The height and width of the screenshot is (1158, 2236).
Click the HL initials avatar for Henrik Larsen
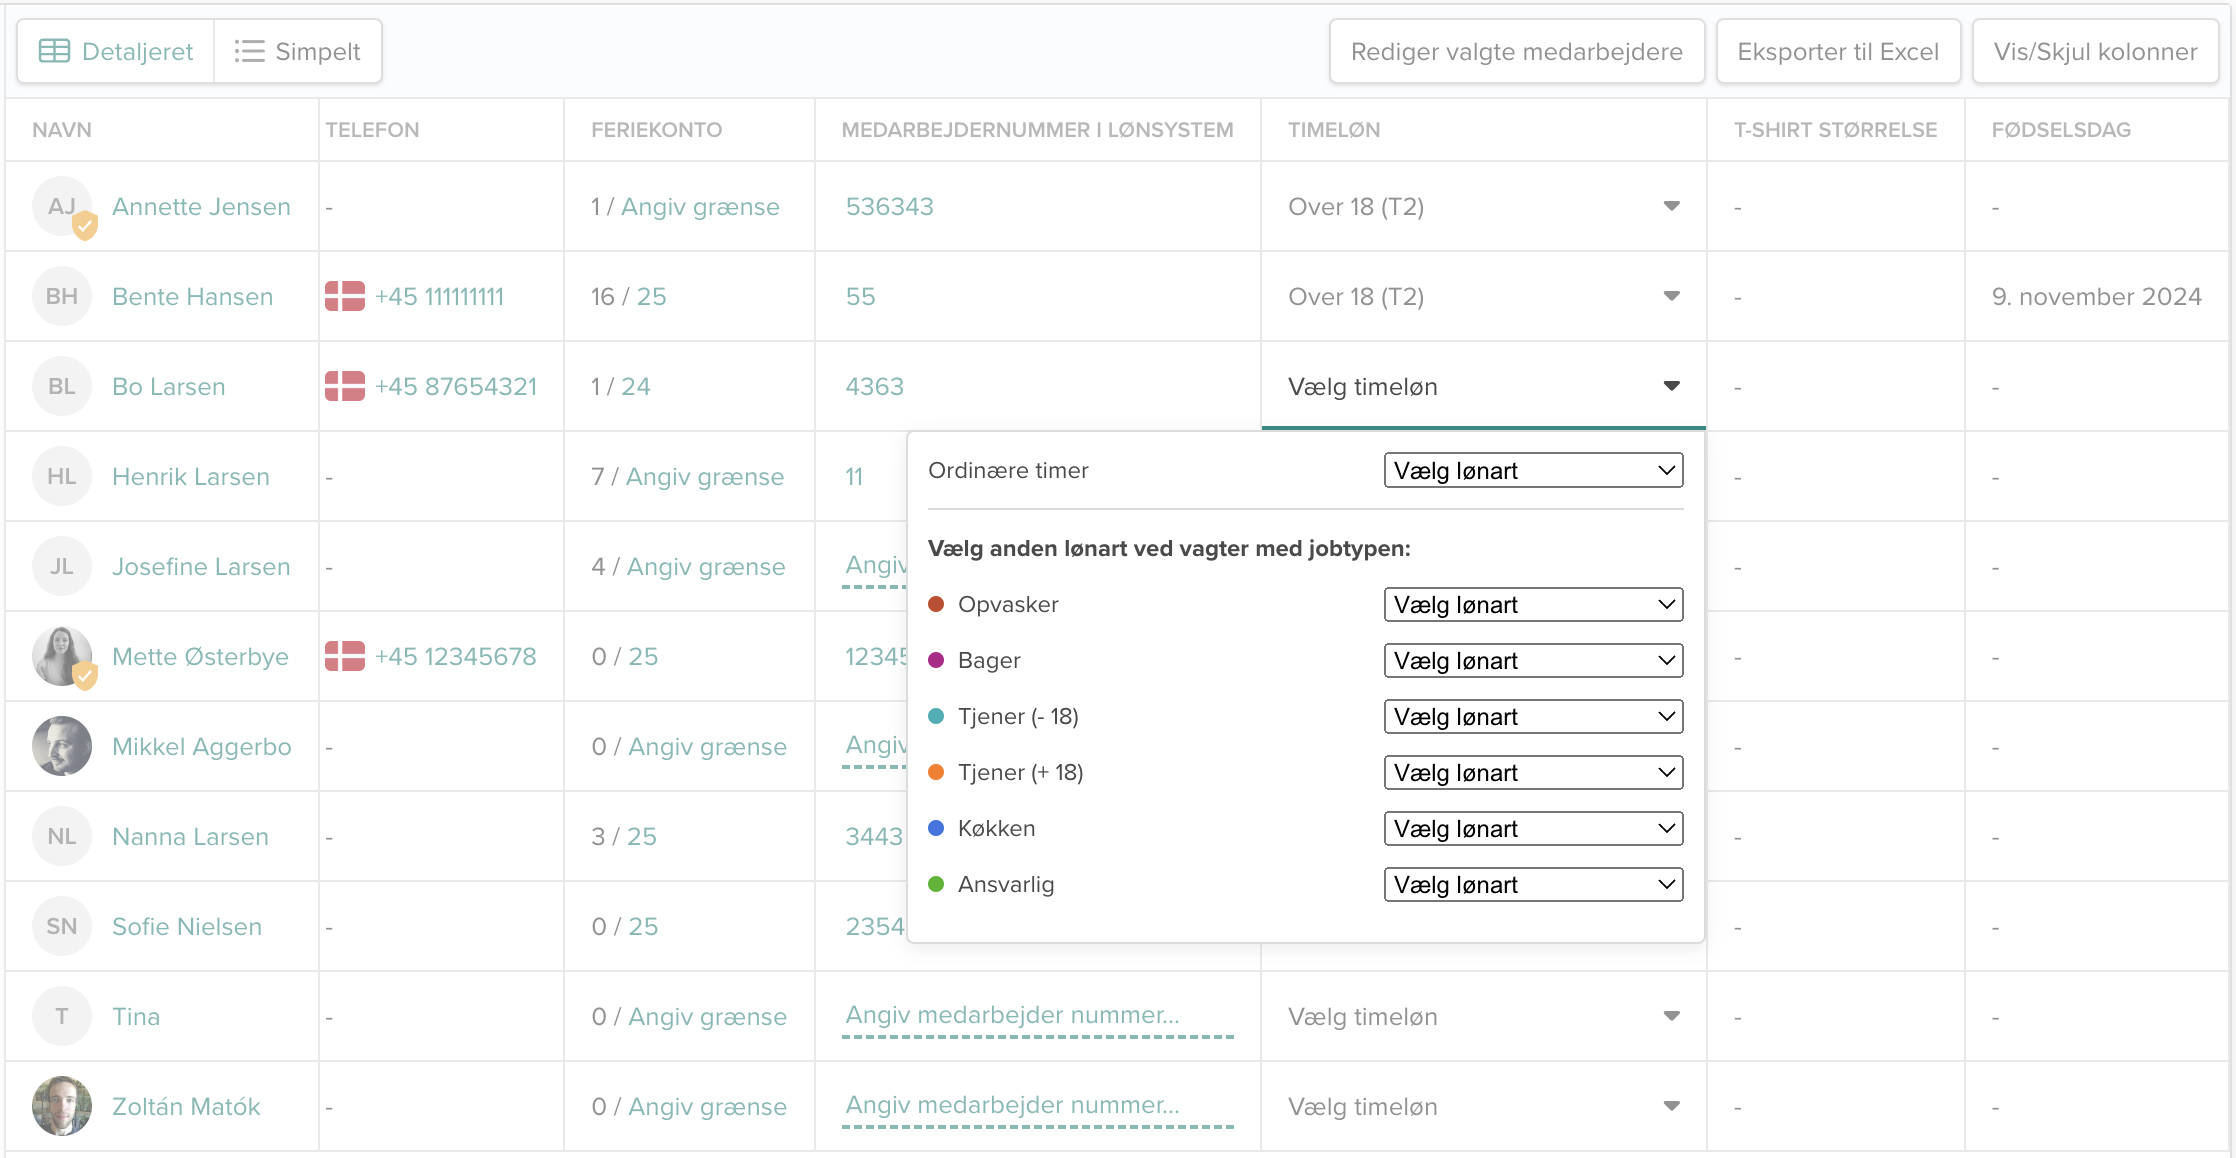pyautogui.click(x=62, y=476)
